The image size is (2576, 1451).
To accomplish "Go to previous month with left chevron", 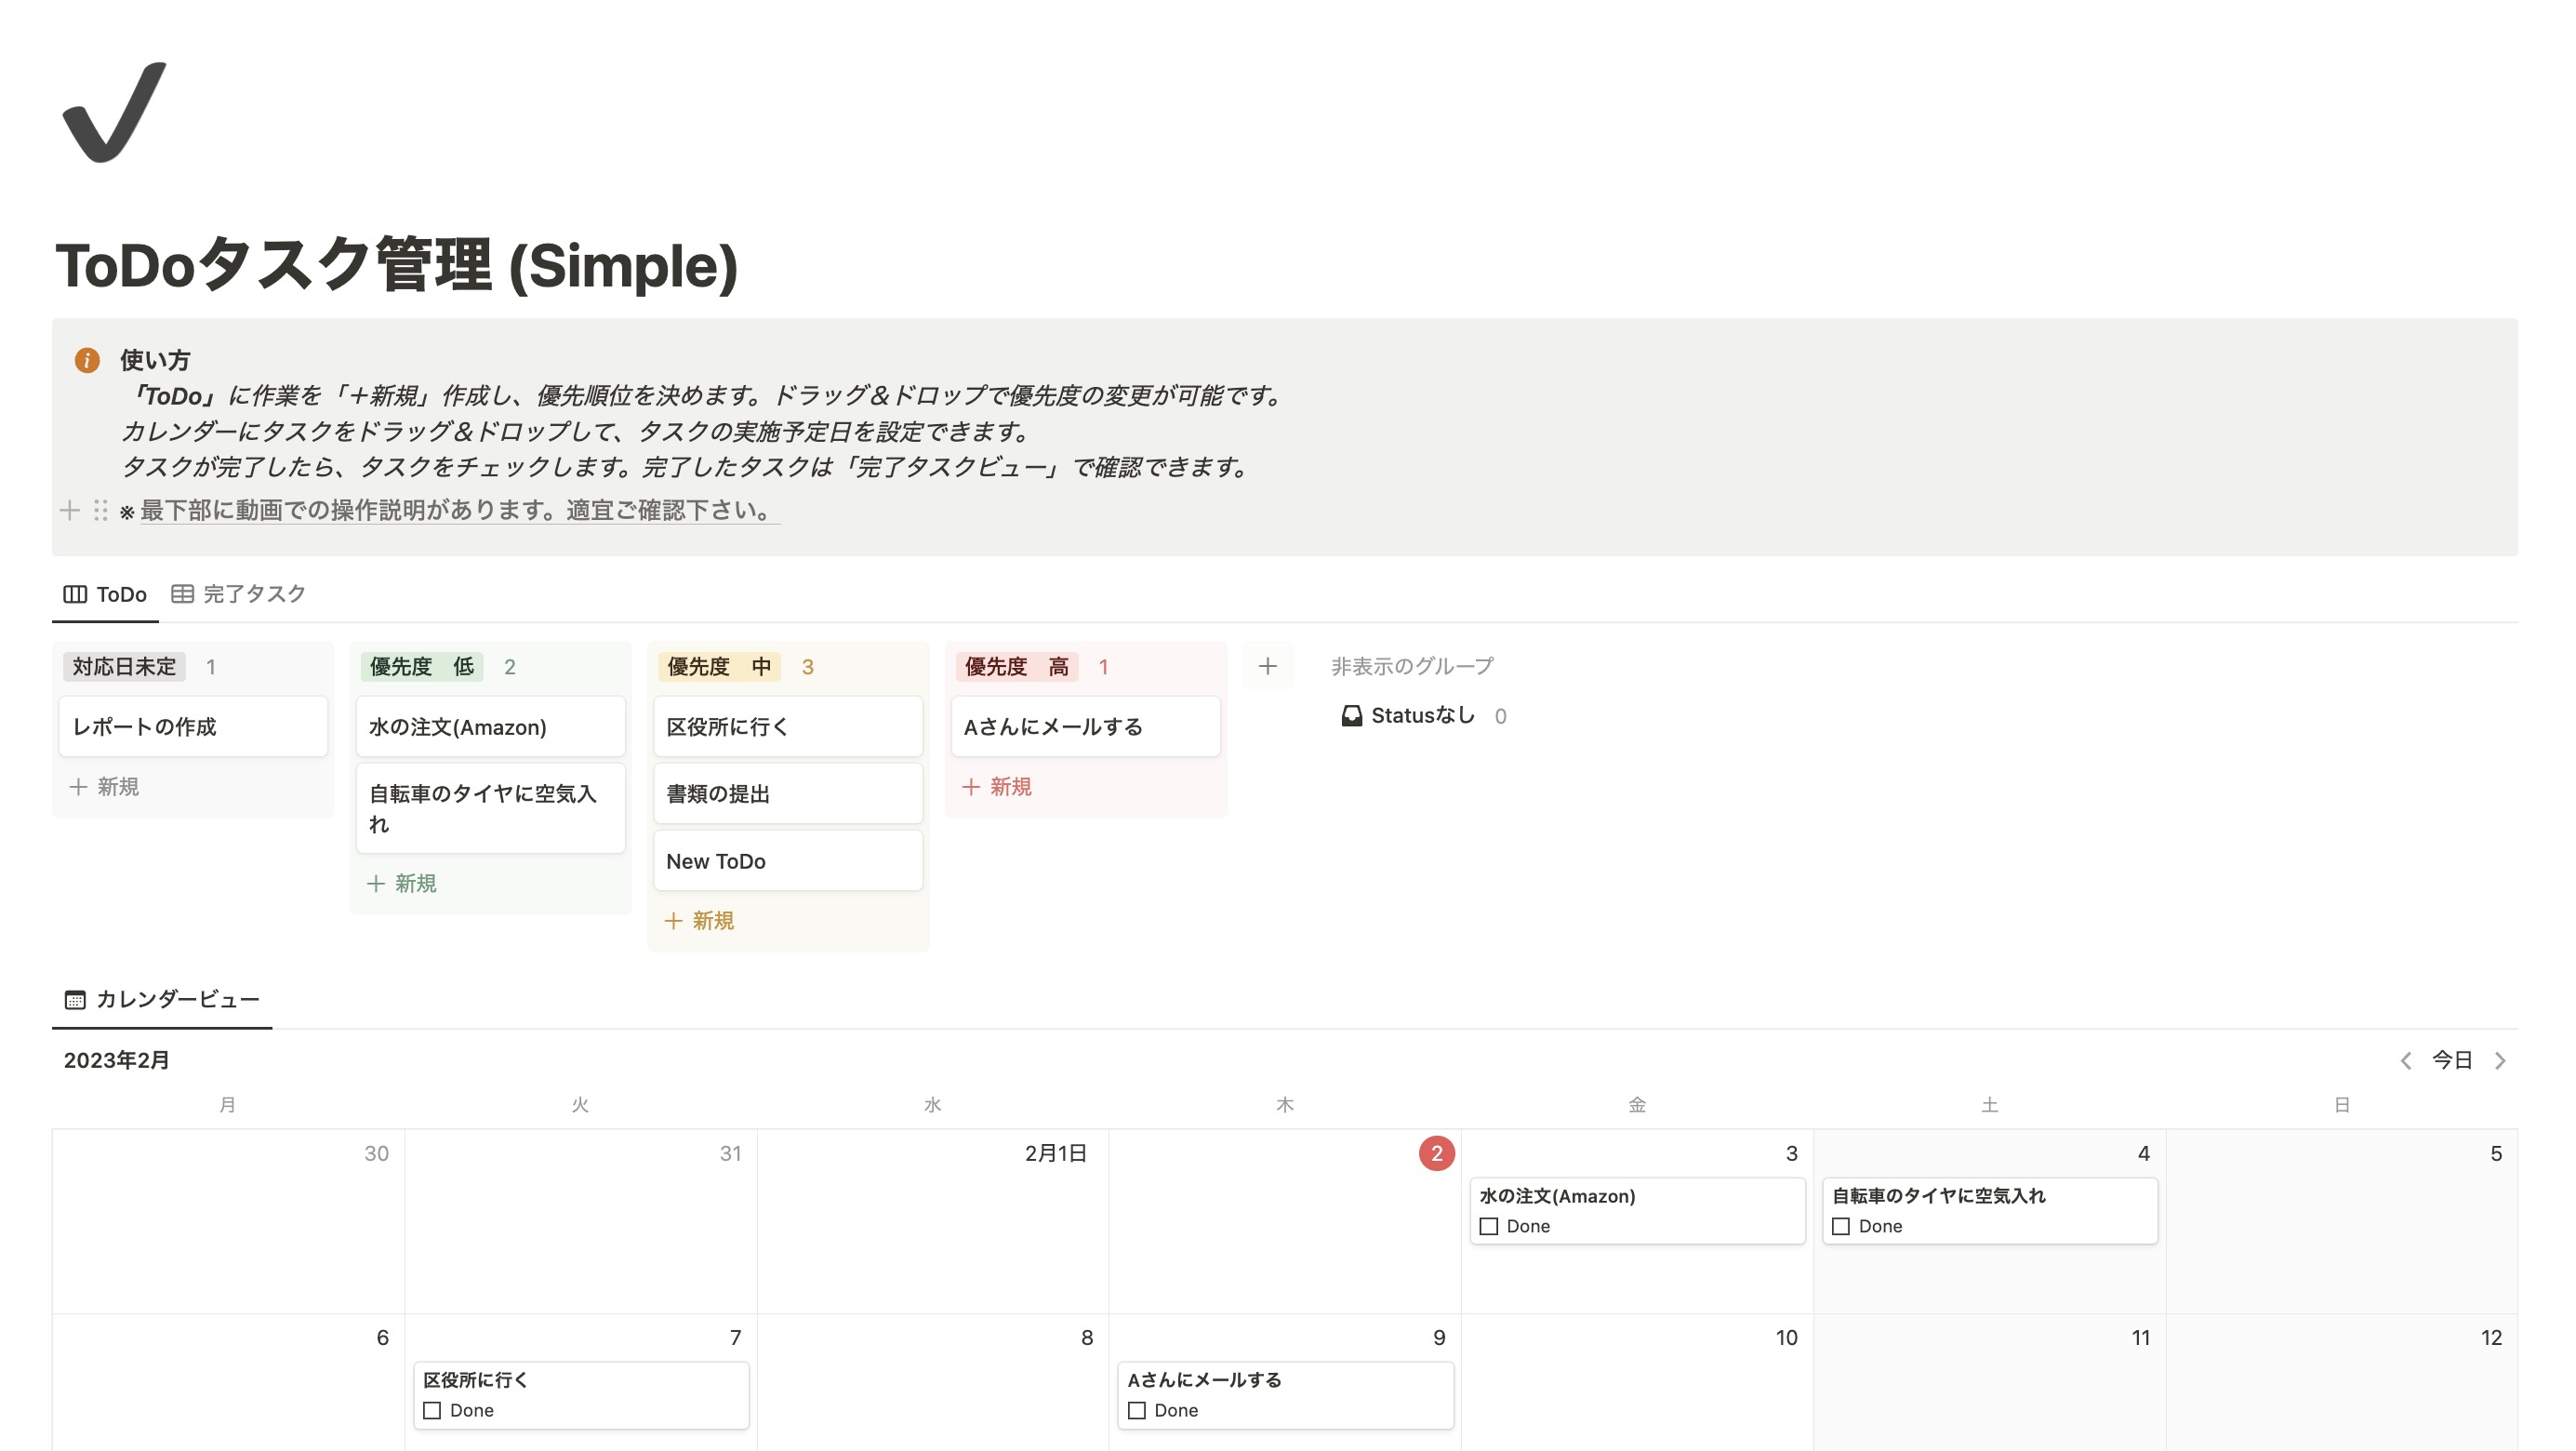I will tap(2406, 1060).
